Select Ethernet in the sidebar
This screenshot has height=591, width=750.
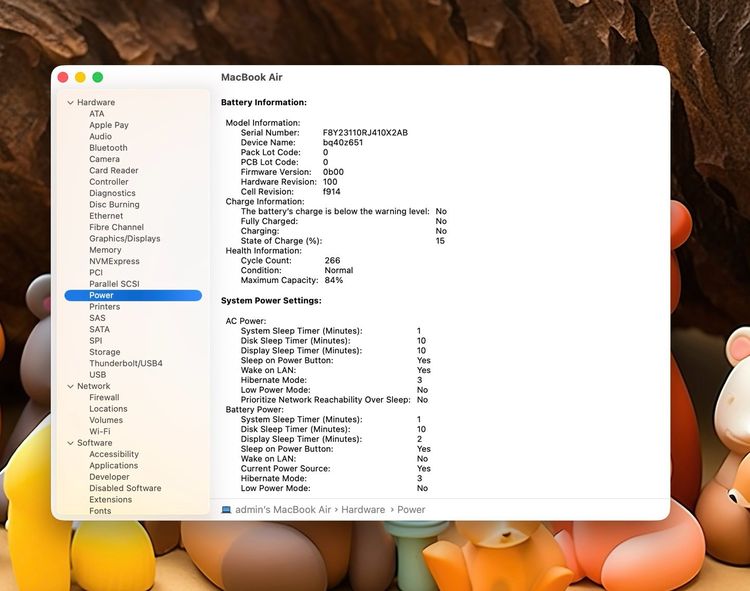click(106, 216)
